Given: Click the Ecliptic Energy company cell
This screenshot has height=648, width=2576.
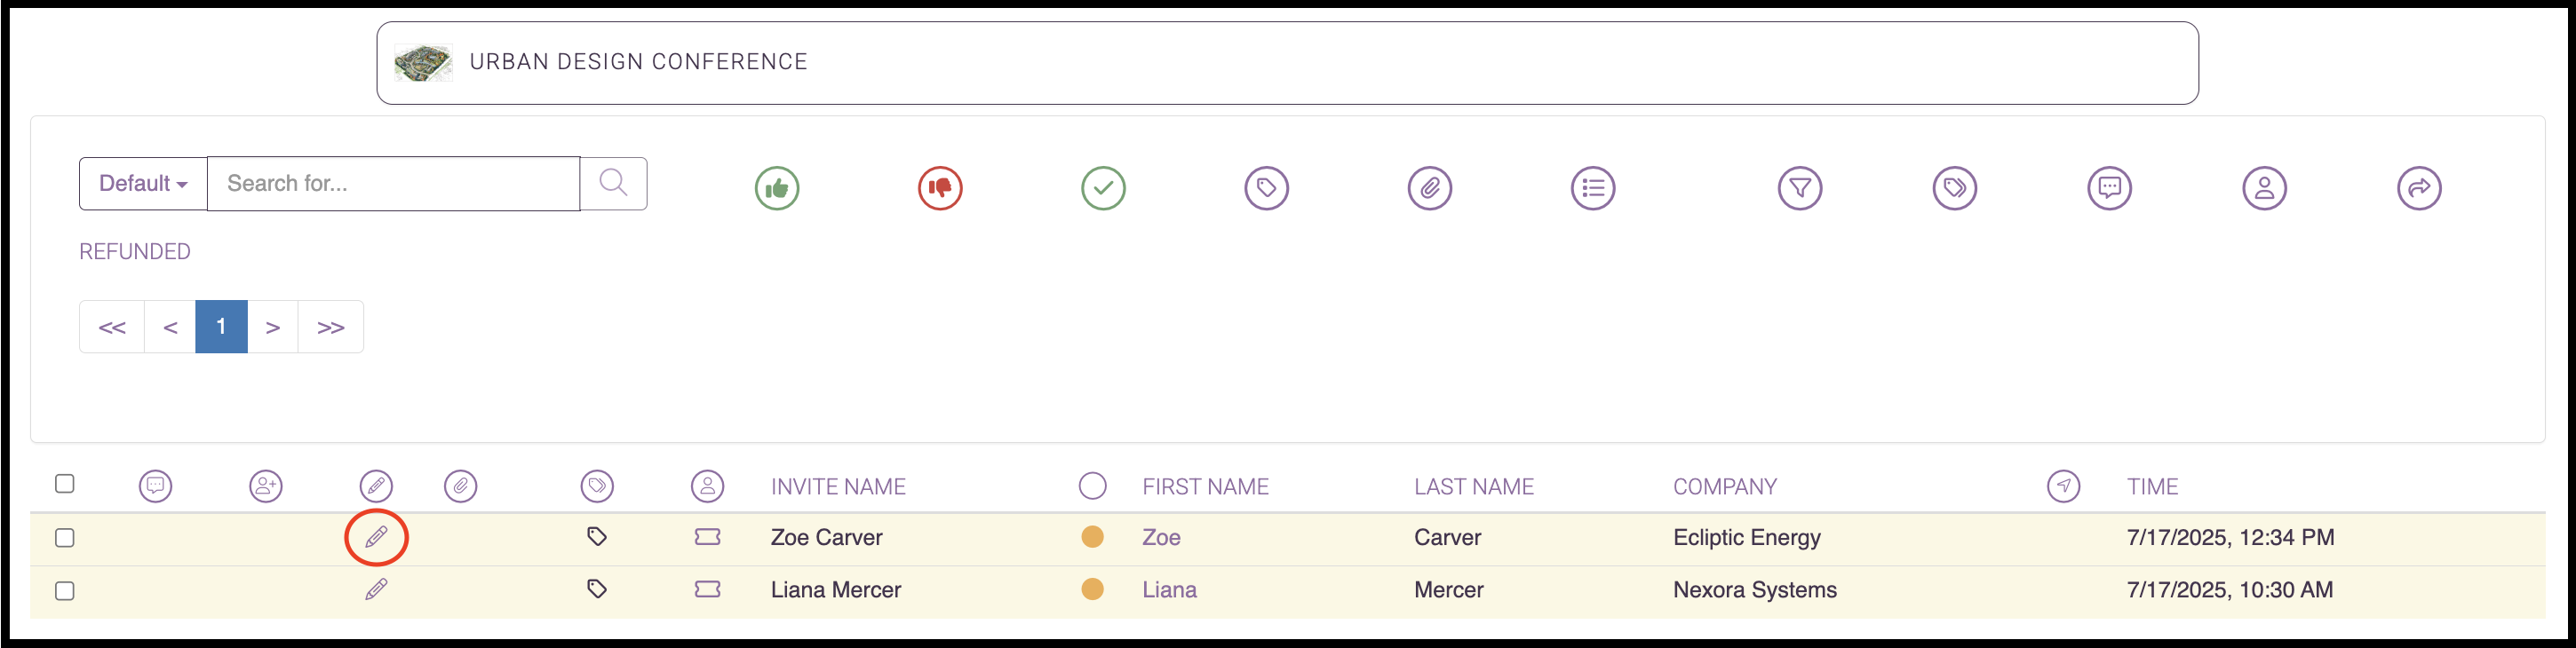Looking at the screenshot, I should (x=1747, y=537).
